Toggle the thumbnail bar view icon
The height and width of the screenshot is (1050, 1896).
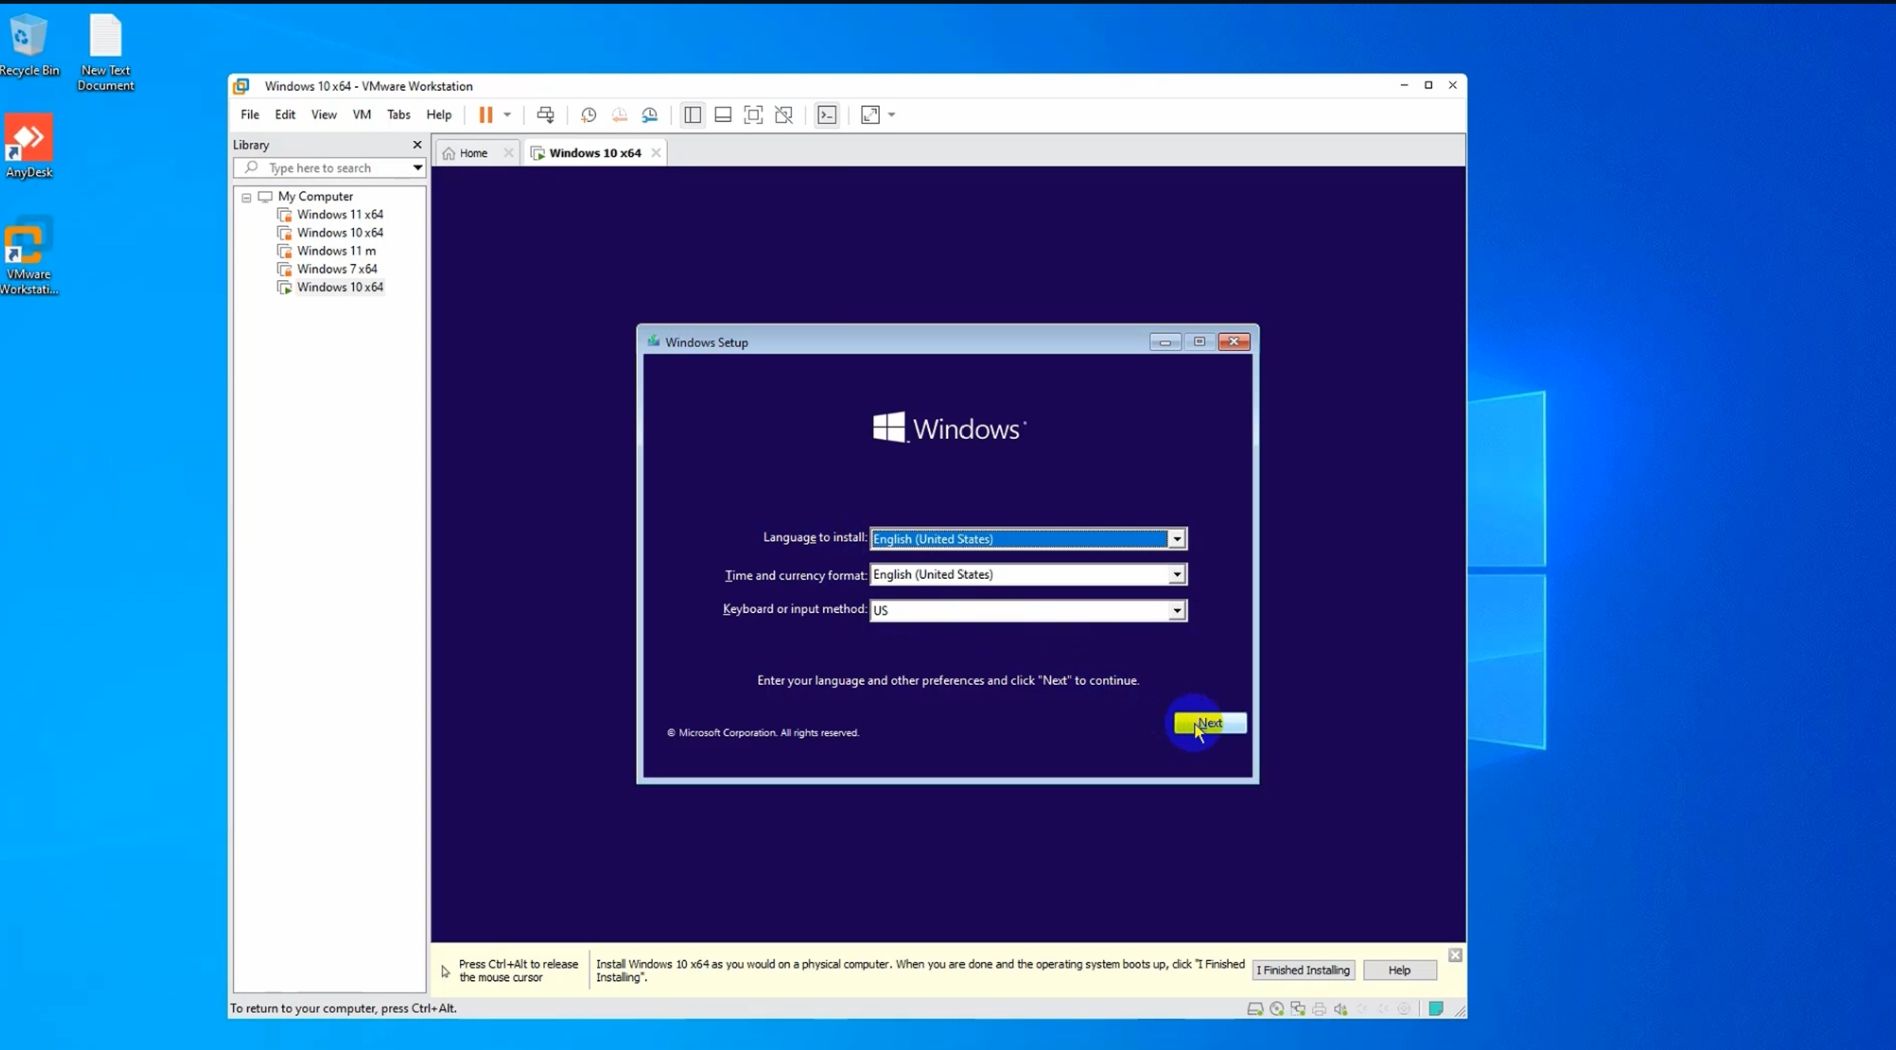723,115
